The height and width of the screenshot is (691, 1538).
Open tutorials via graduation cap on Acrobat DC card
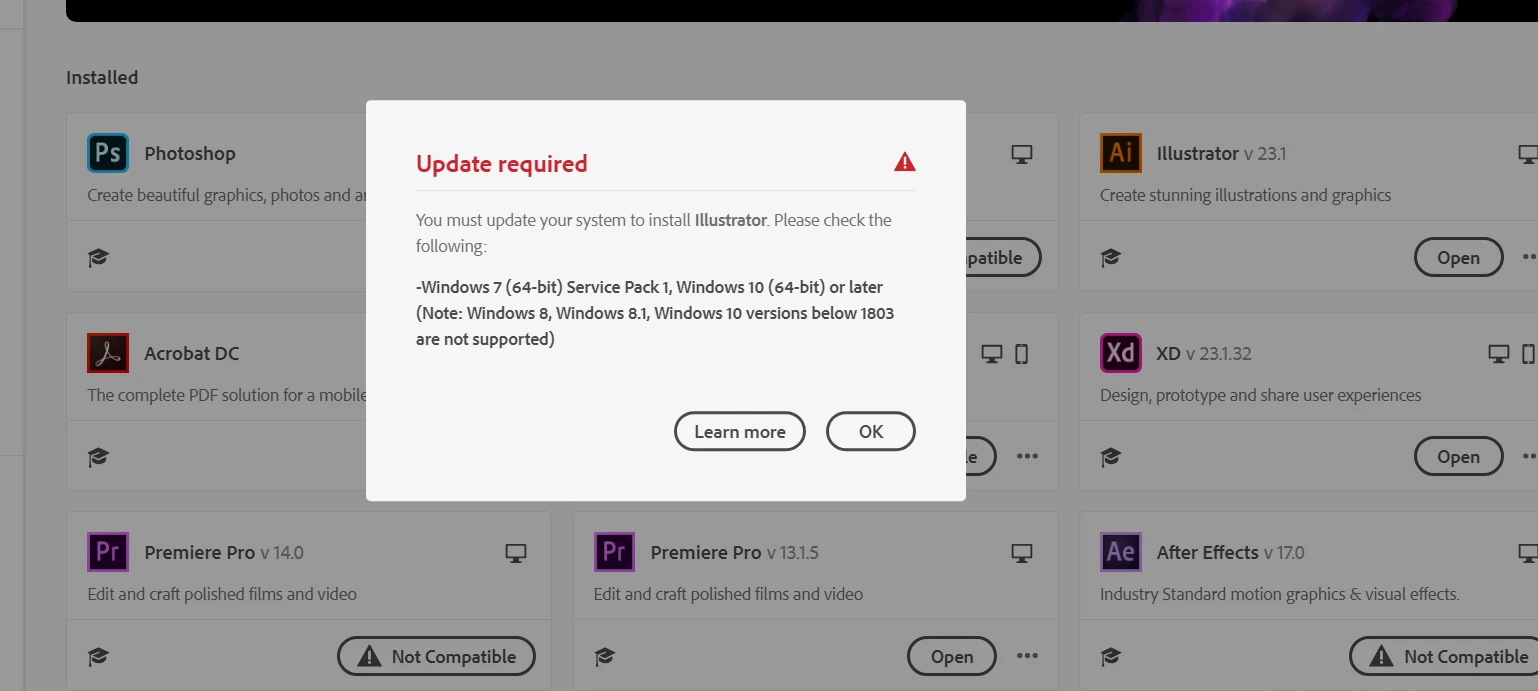click(98, 457)
